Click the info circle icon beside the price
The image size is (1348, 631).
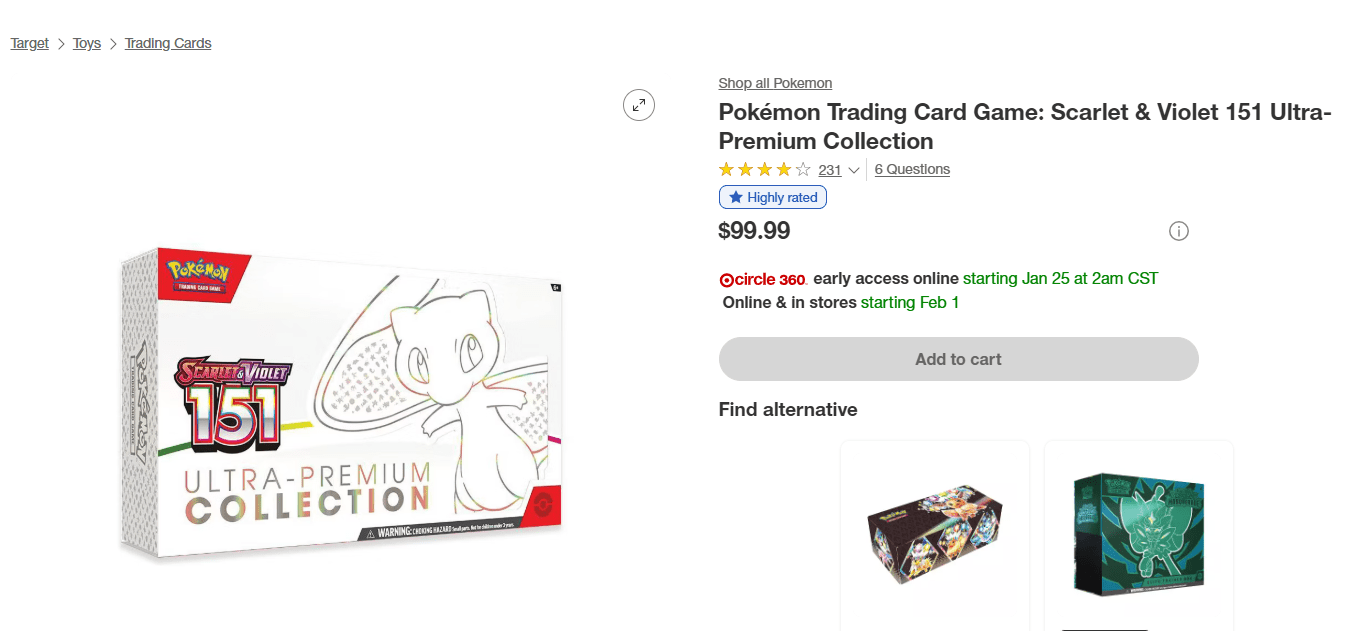pos(1178,231)
